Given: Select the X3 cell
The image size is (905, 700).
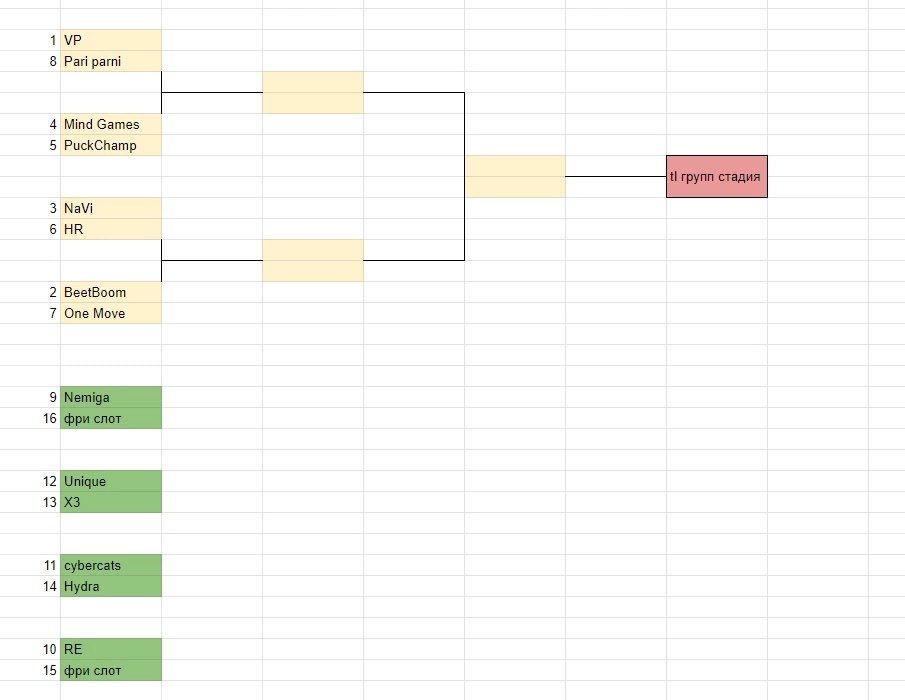Looking at the screenshot, I should pyautogui.click(x=110, y=502).
